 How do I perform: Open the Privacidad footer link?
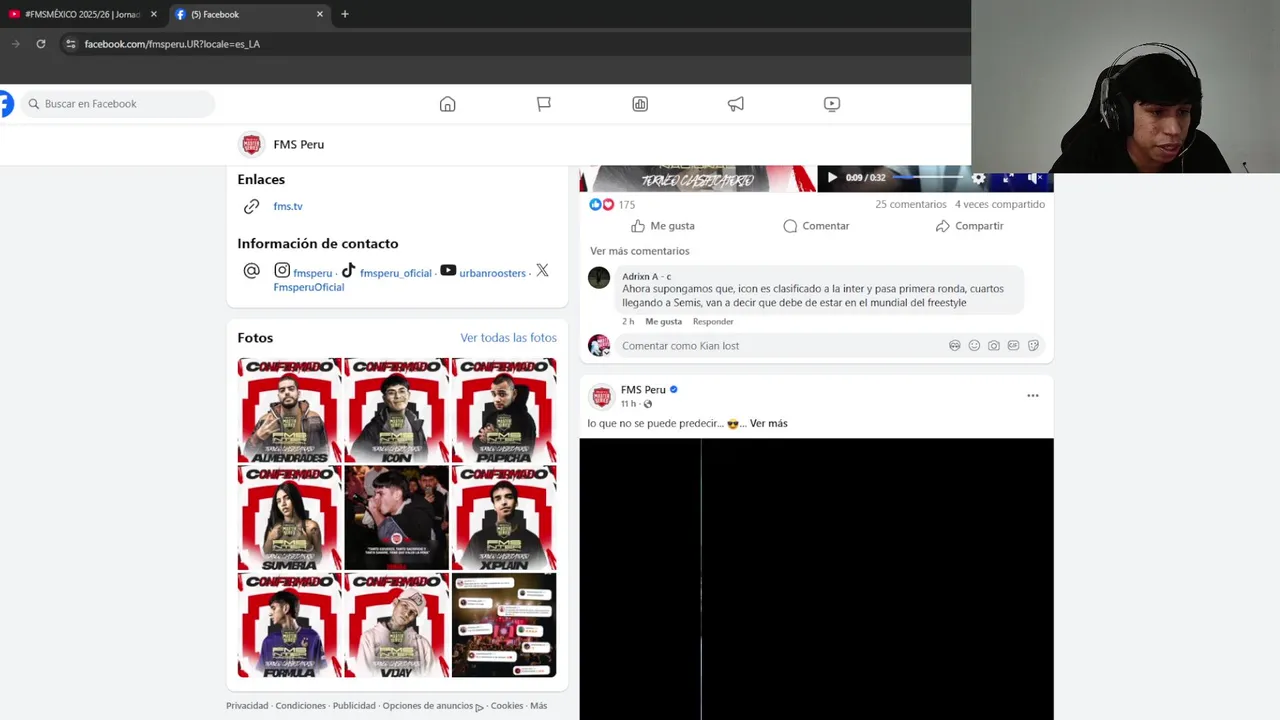[x=247, y=706]
